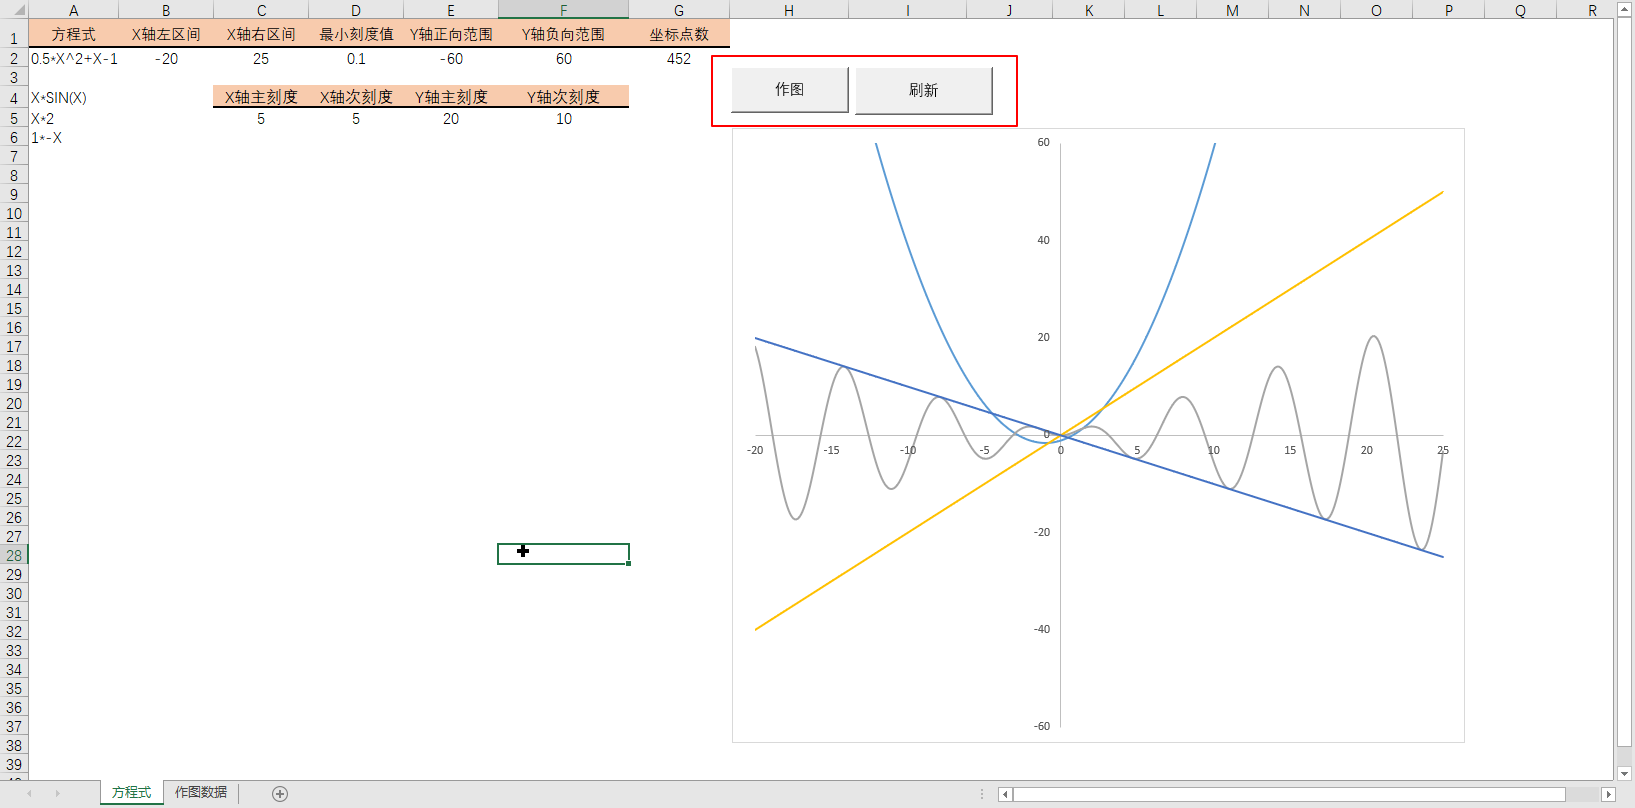1635x808 pixels.
Task: Click the horizontal scrollbar right arrow
Action: [1608, 794]
